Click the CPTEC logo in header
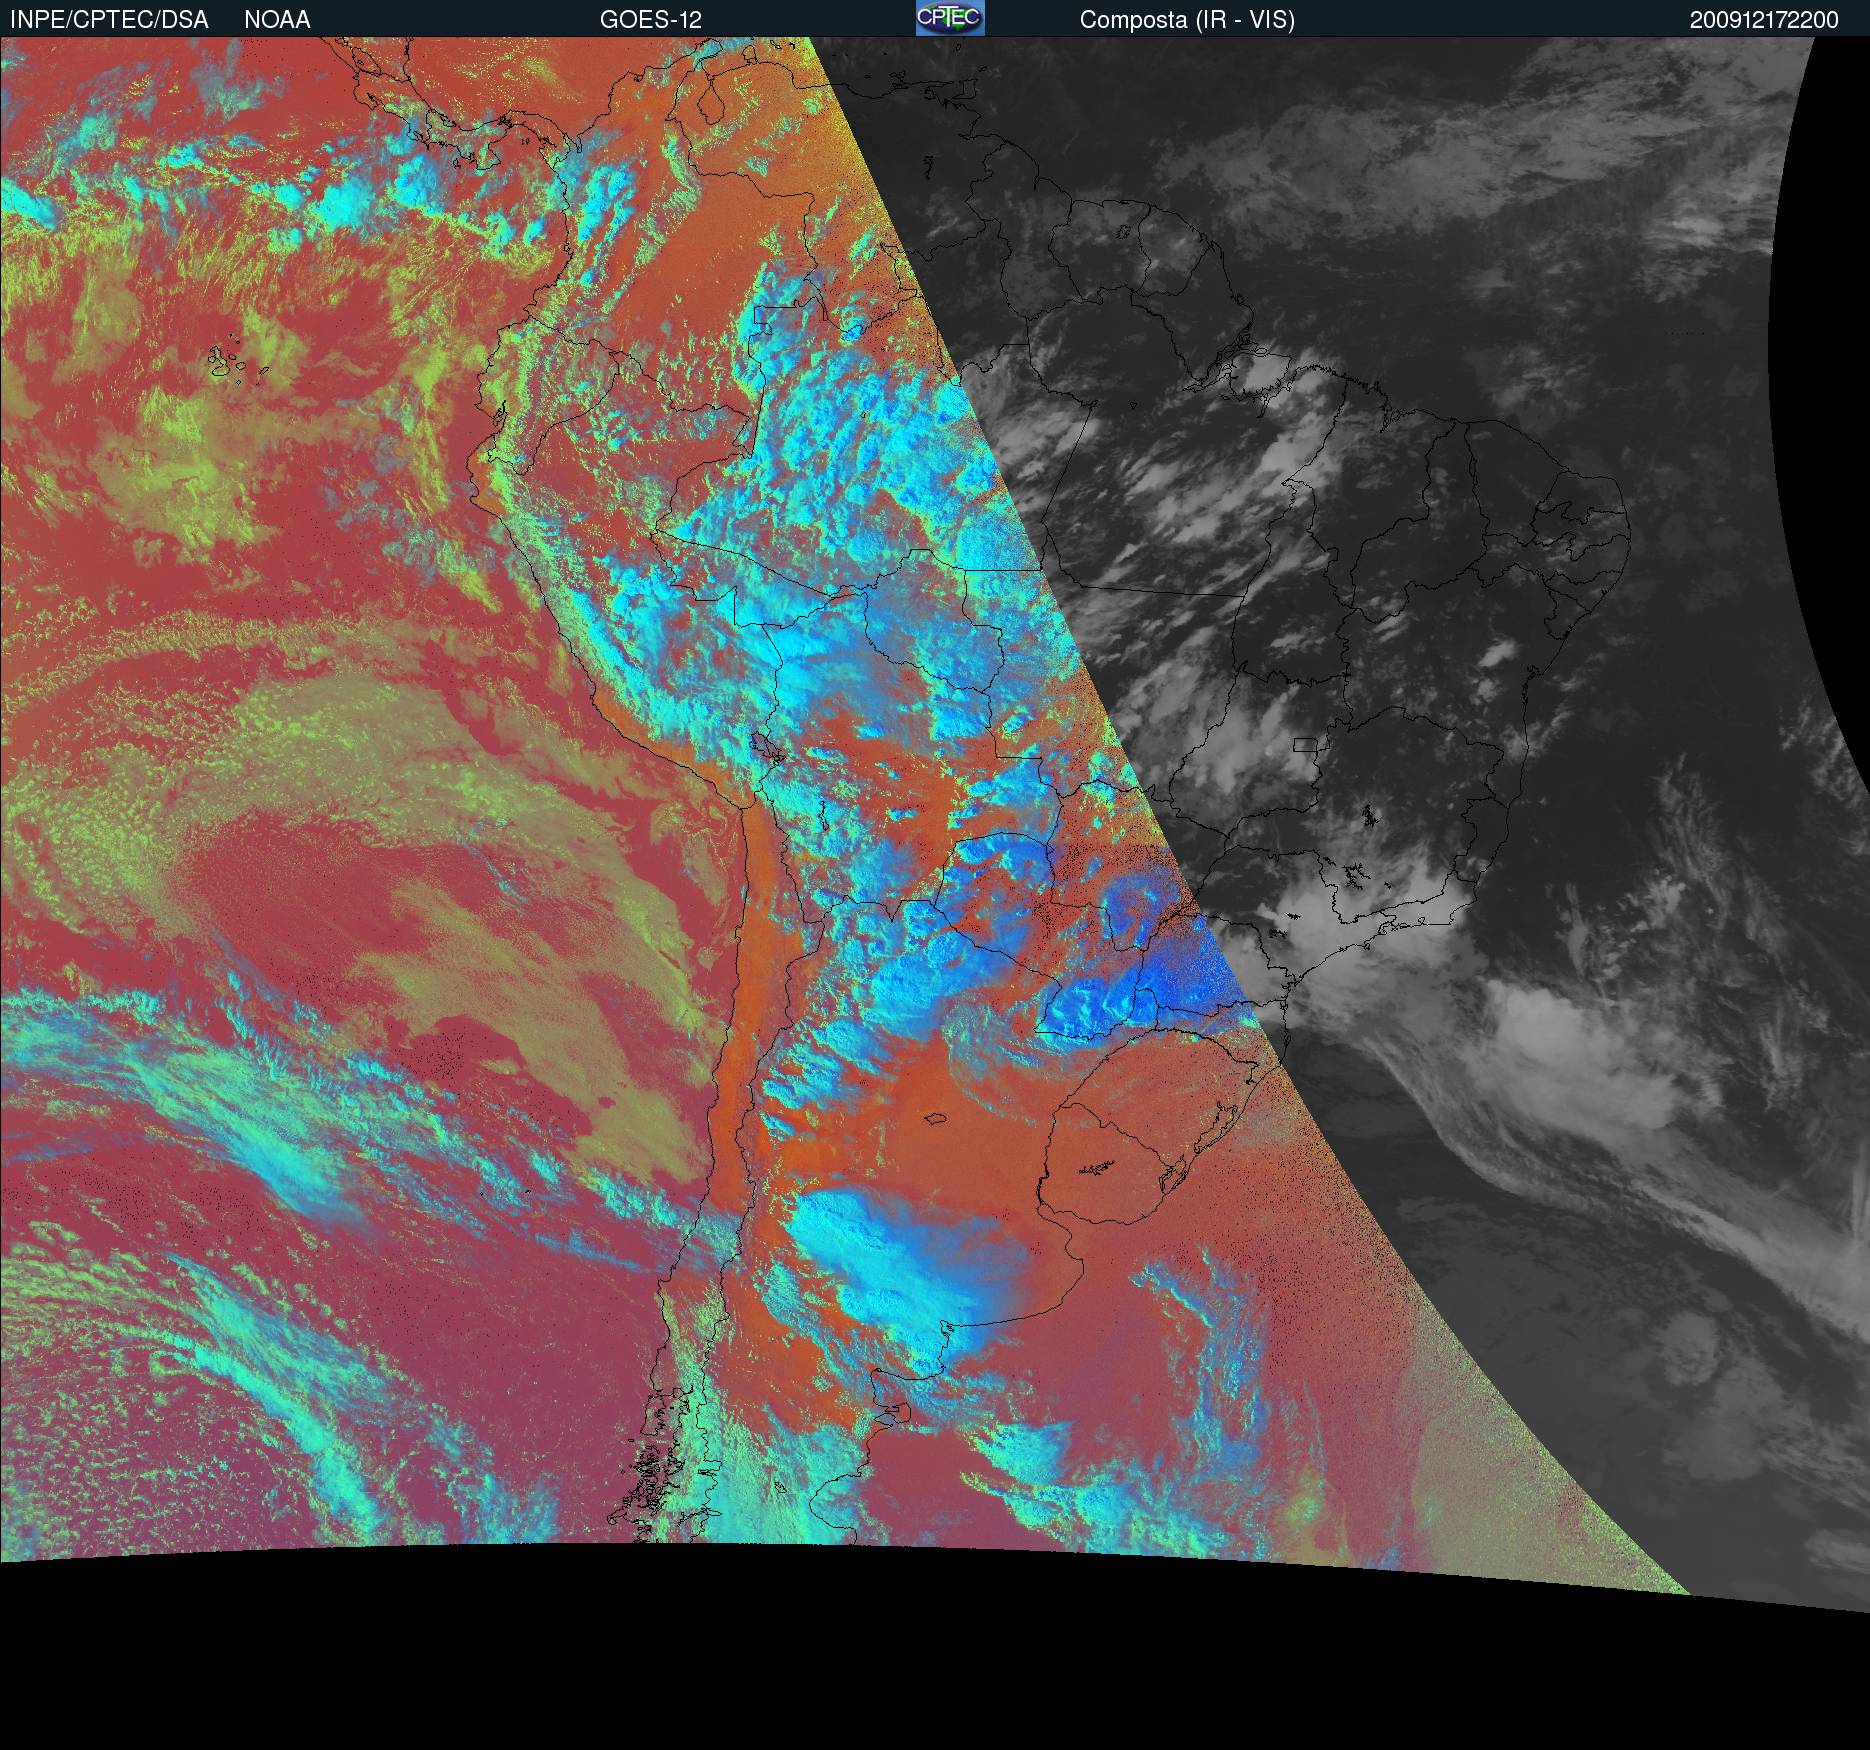The height and width of the screenshot is (1750, 1870). coord(949,18)
